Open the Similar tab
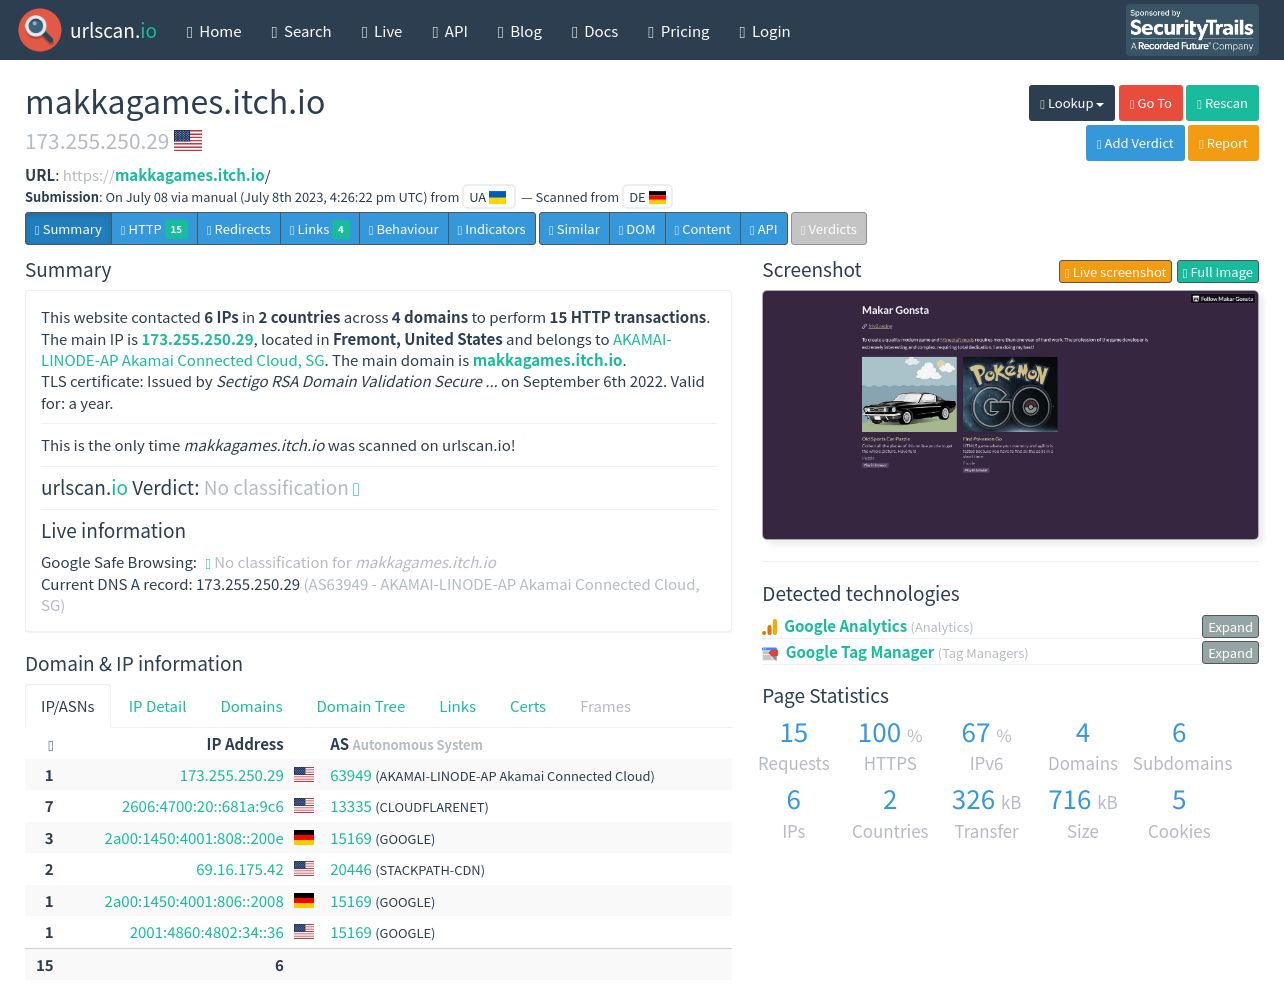This screenshot has height=1003, width=1284. [574, 229]
